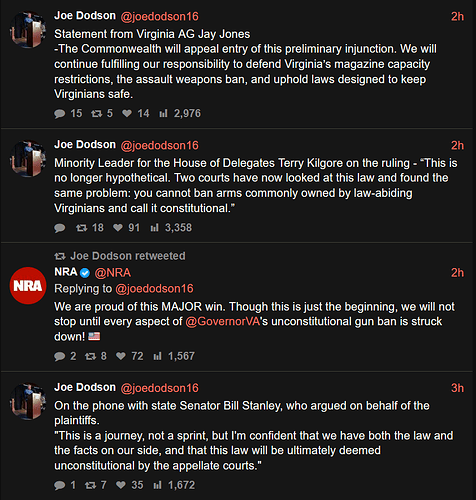The width and height of the screenshot is (476, 500).
Task: Open Replying to @joedodson16 link
Action: (154, 289)
